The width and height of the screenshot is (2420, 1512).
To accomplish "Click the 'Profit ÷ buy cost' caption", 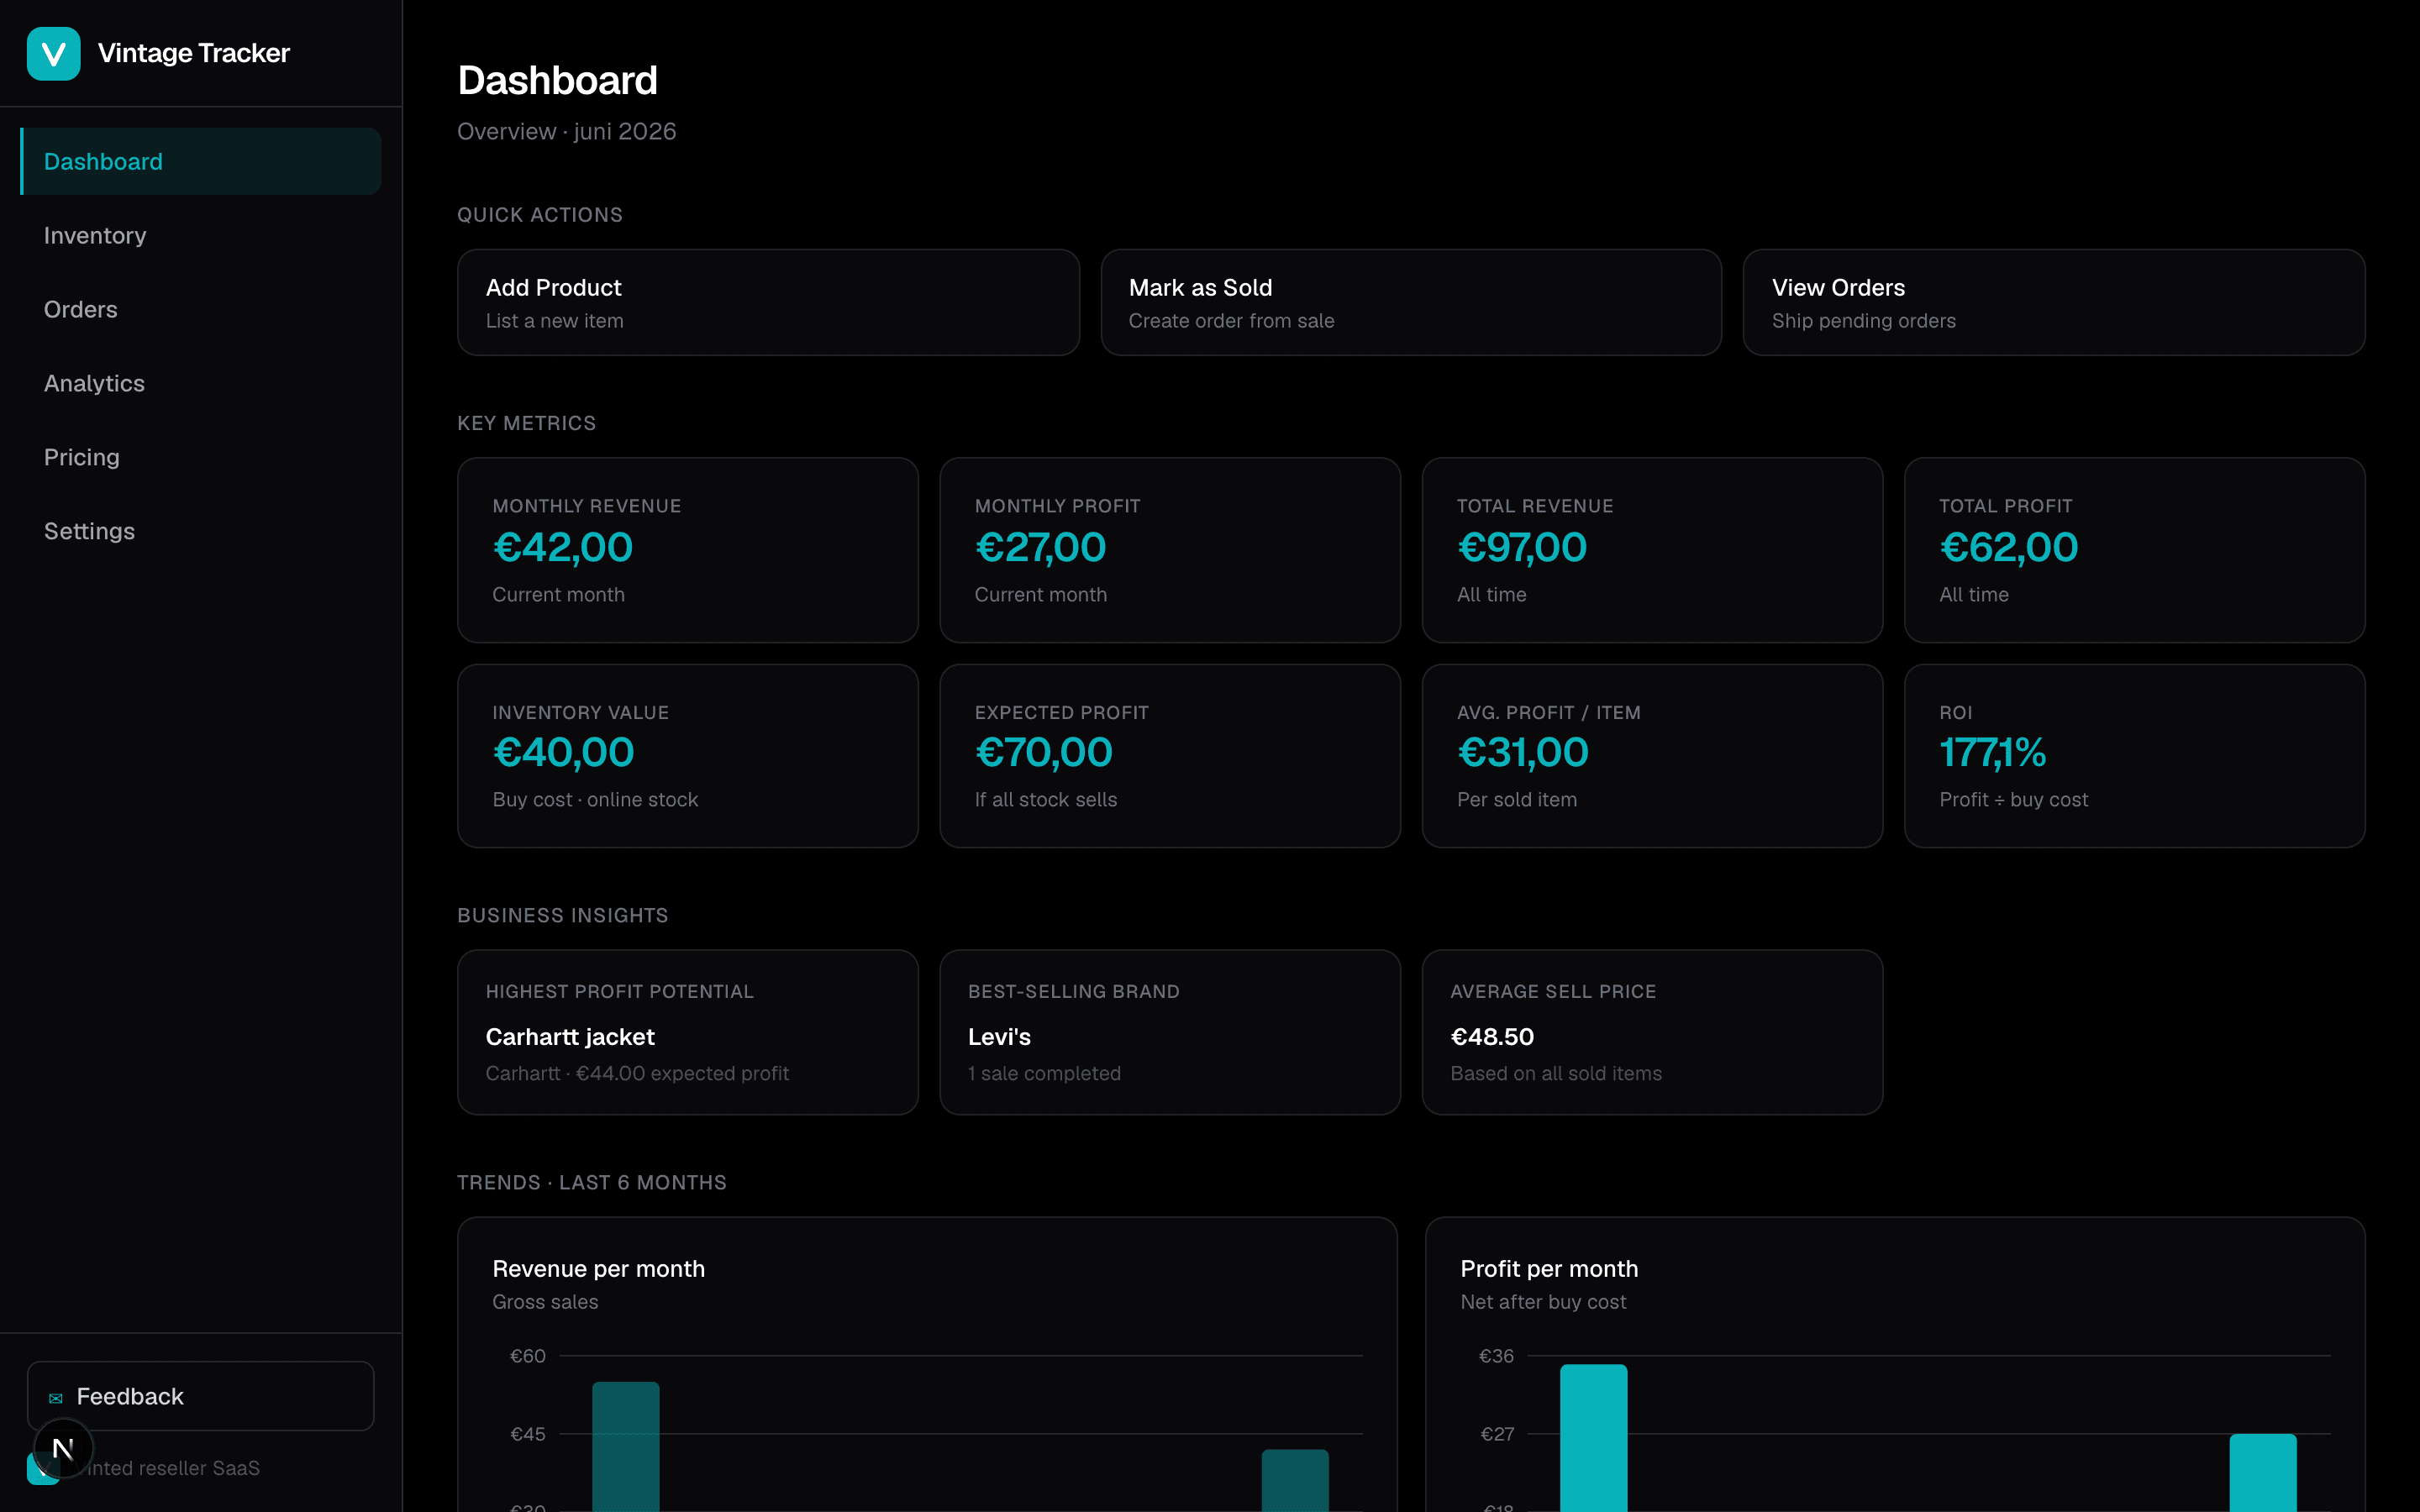I will (2013, 800).
